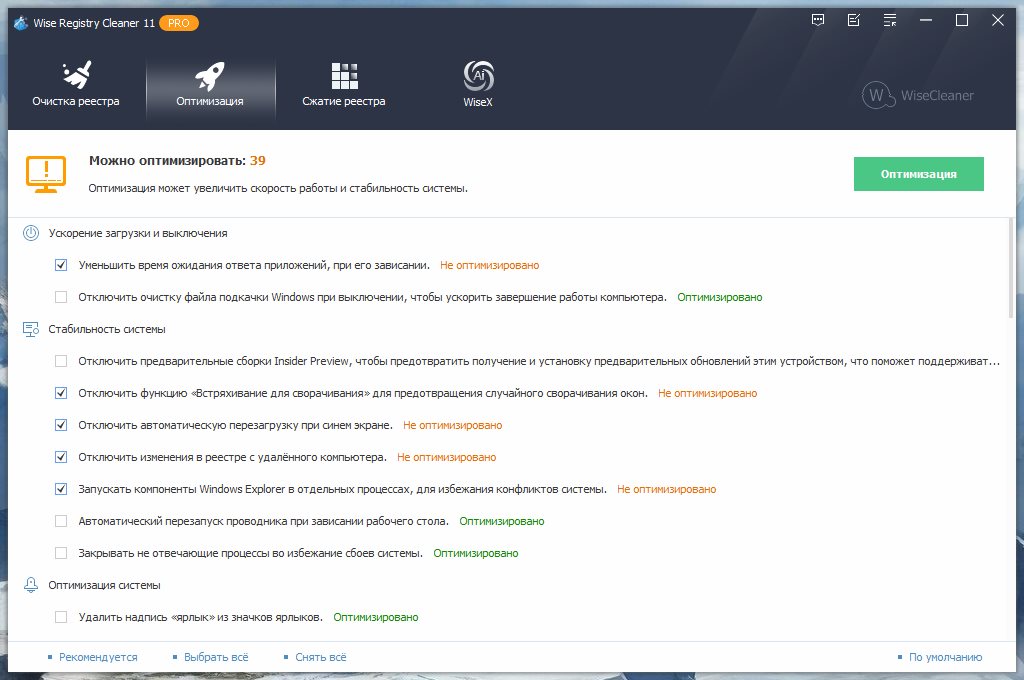Enable 'Отключить очистку файла подкачки Windows' checkbox
The image size is (1024, 680).
[x=62, y=297]
